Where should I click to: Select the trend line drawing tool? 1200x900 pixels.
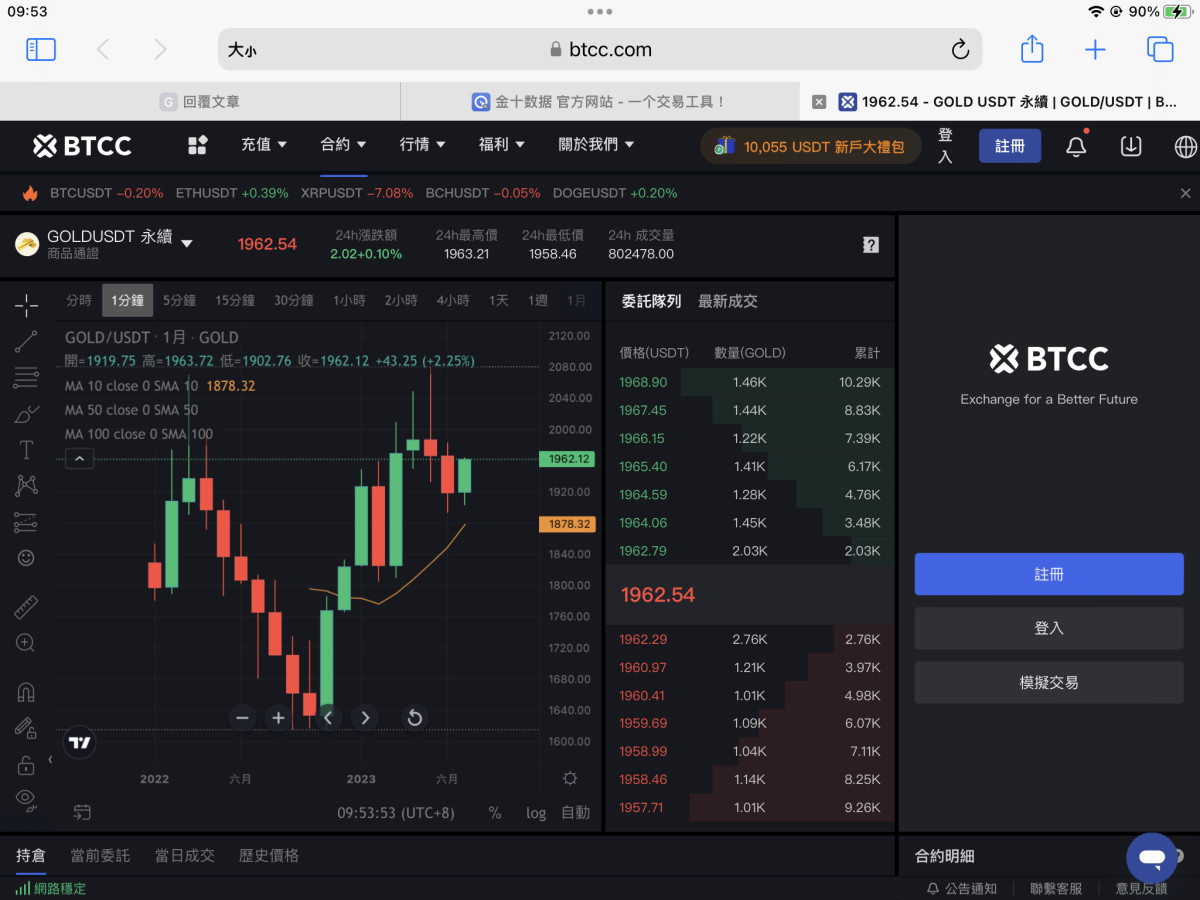26,341
